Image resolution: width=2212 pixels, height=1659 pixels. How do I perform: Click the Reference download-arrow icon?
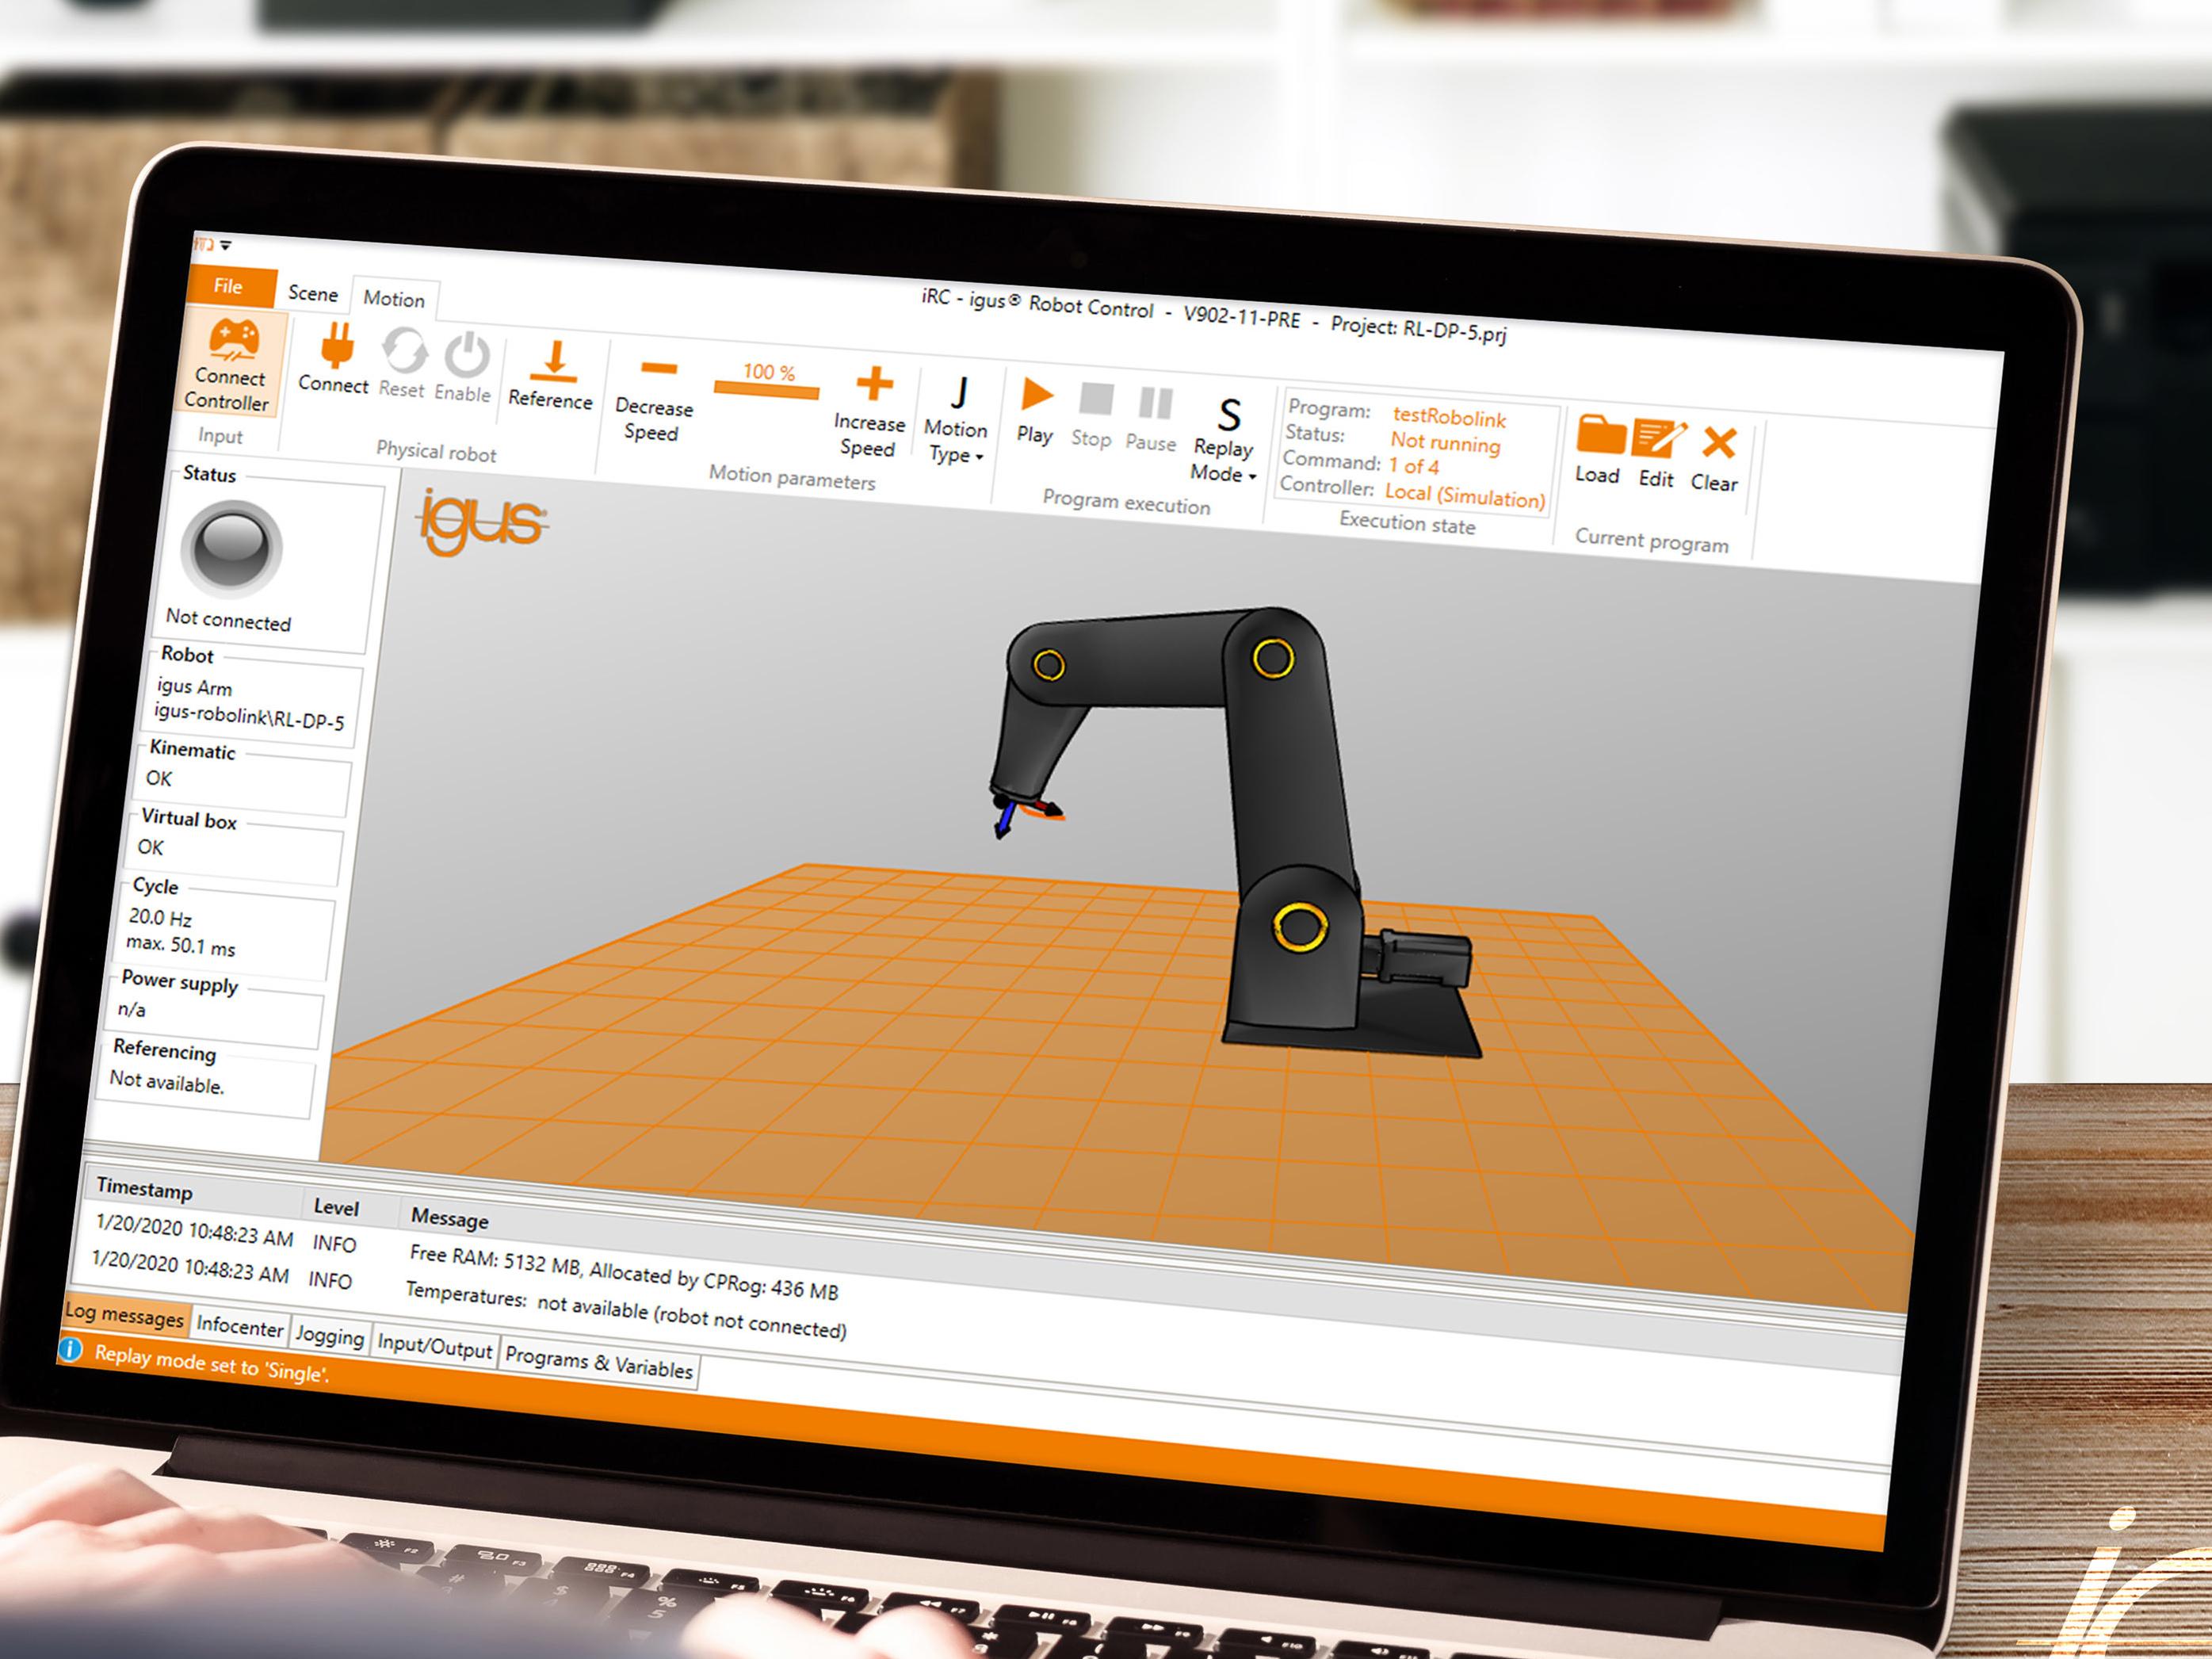(554, 361)
